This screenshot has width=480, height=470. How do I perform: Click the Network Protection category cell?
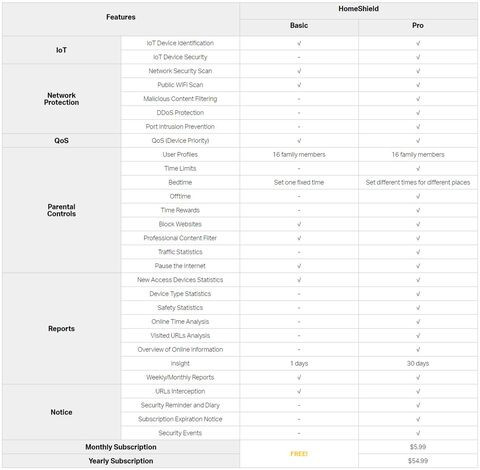pos(61,99)
